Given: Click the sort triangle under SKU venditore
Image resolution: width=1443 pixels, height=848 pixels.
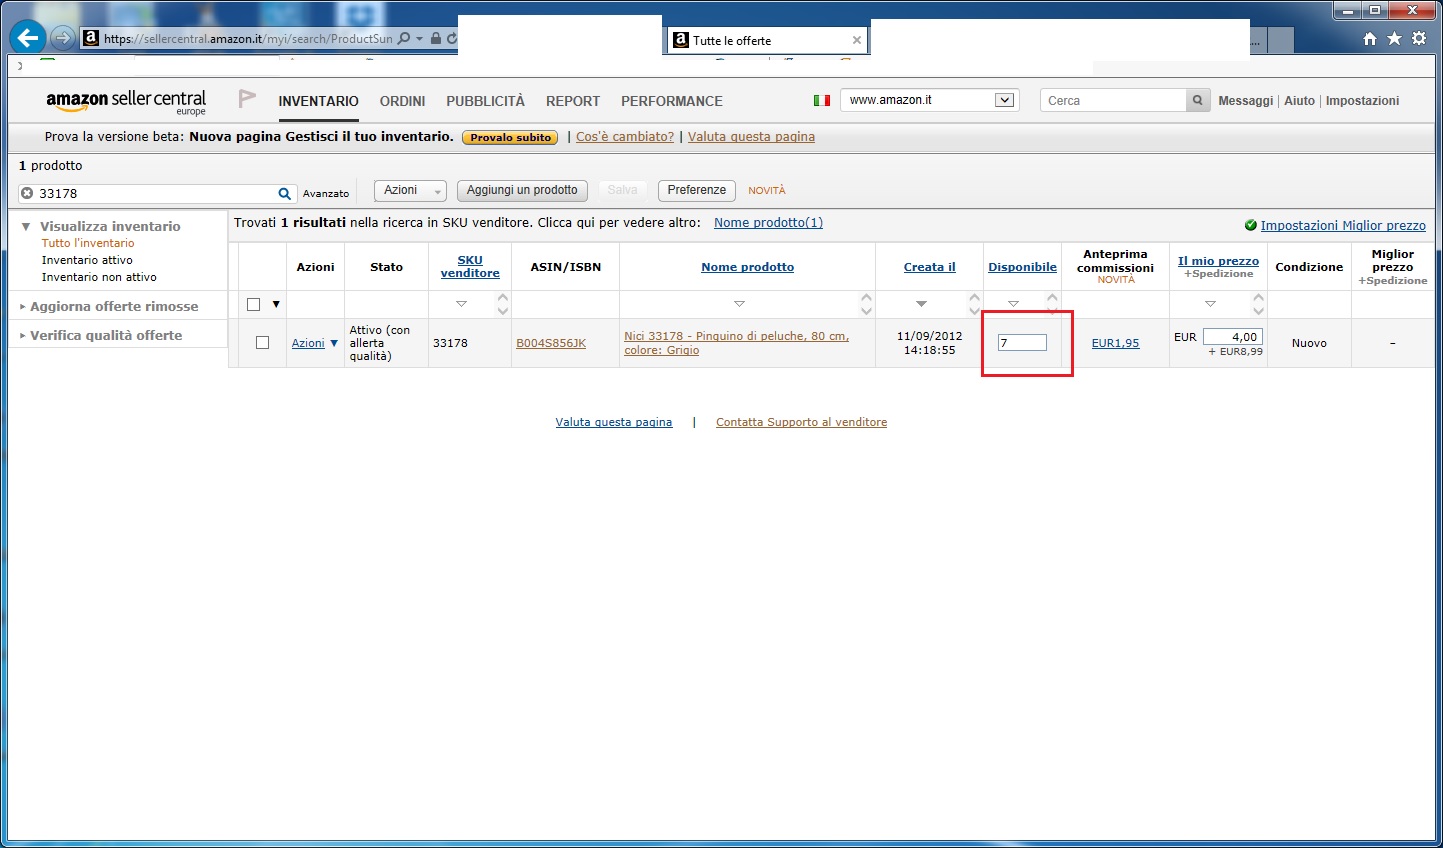Looking at the screenshot, I should coord(461,304).
